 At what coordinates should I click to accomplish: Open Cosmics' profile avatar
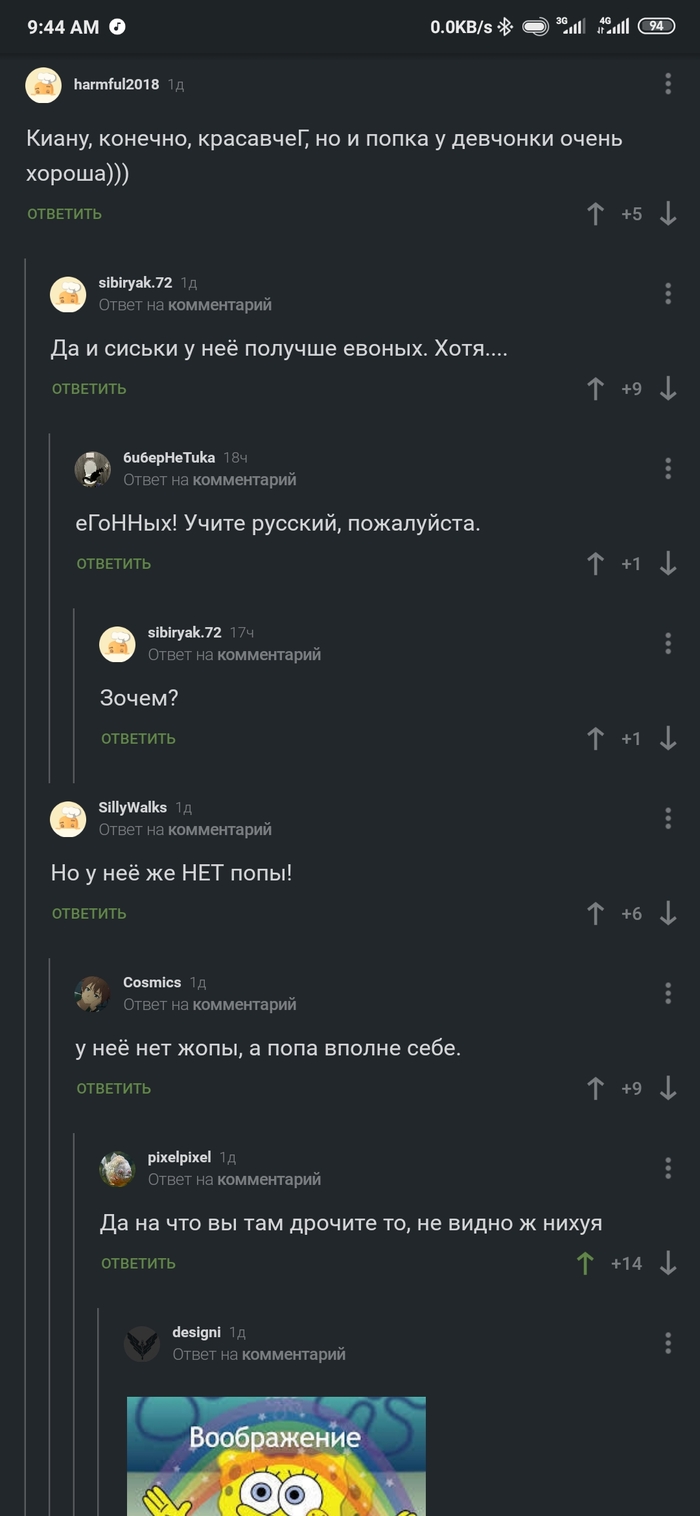[92, 994]
